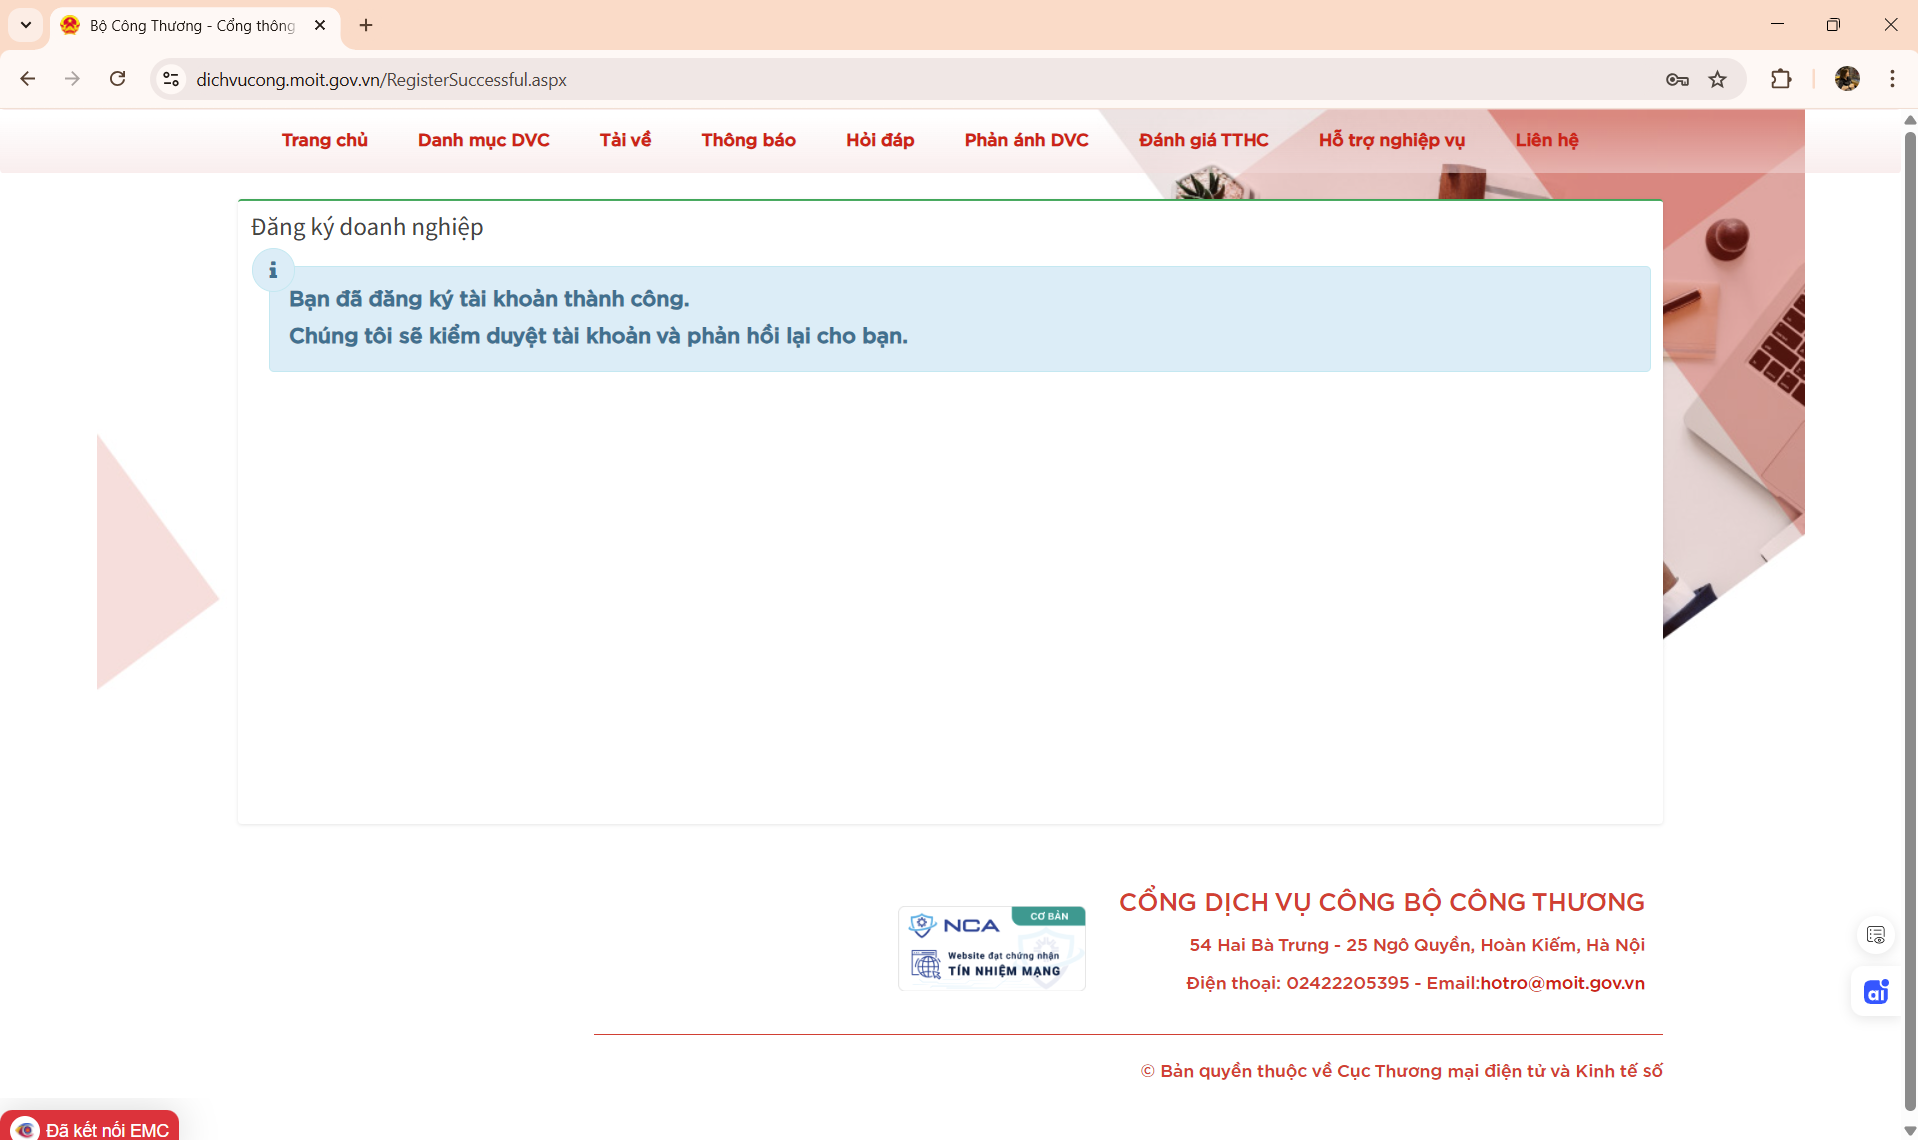Bookmark this page with the star icon
1918x1140 pixels.
point(1717,79)
